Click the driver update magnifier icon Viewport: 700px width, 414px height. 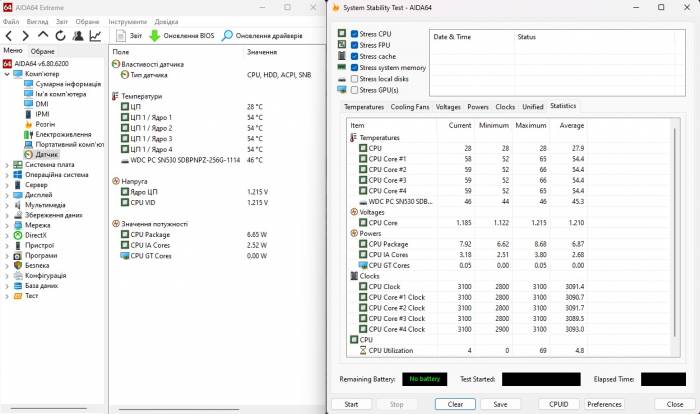click(227, 35)
